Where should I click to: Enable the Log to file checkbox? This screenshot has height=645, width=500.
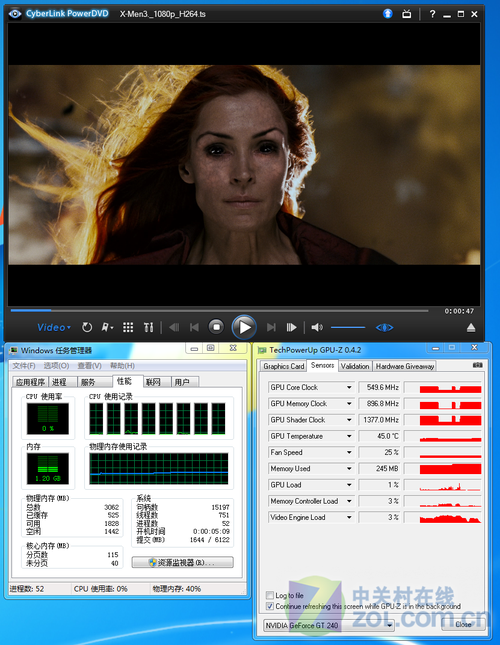(x=270, y=595)
